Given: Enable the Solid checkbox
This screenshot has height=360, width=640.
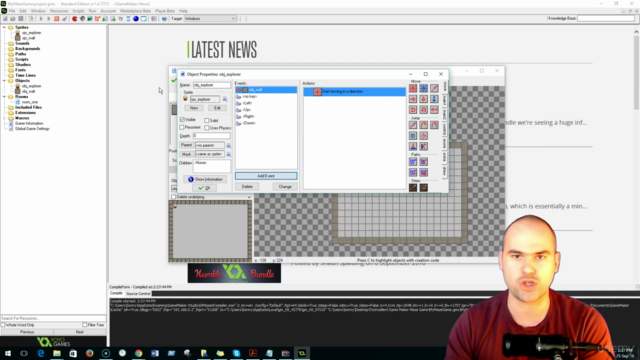Looking at the screenshot, I should tap(207, 120).
